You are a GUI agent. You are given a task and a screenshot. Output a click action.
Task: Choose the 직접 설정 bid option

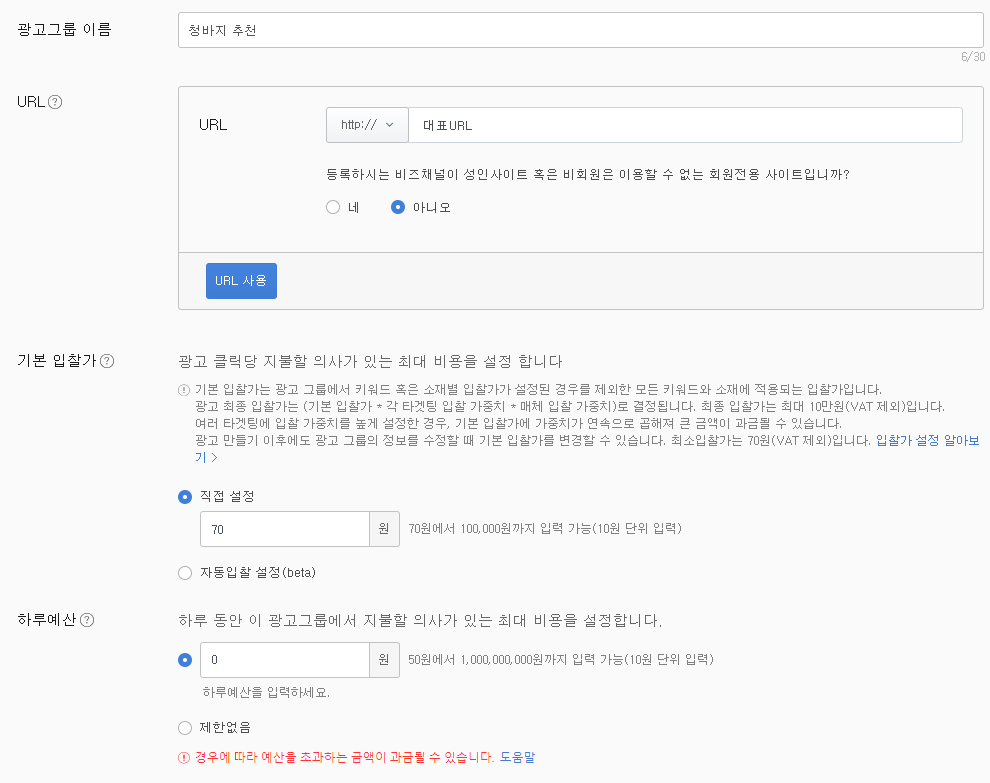(185, 497)
